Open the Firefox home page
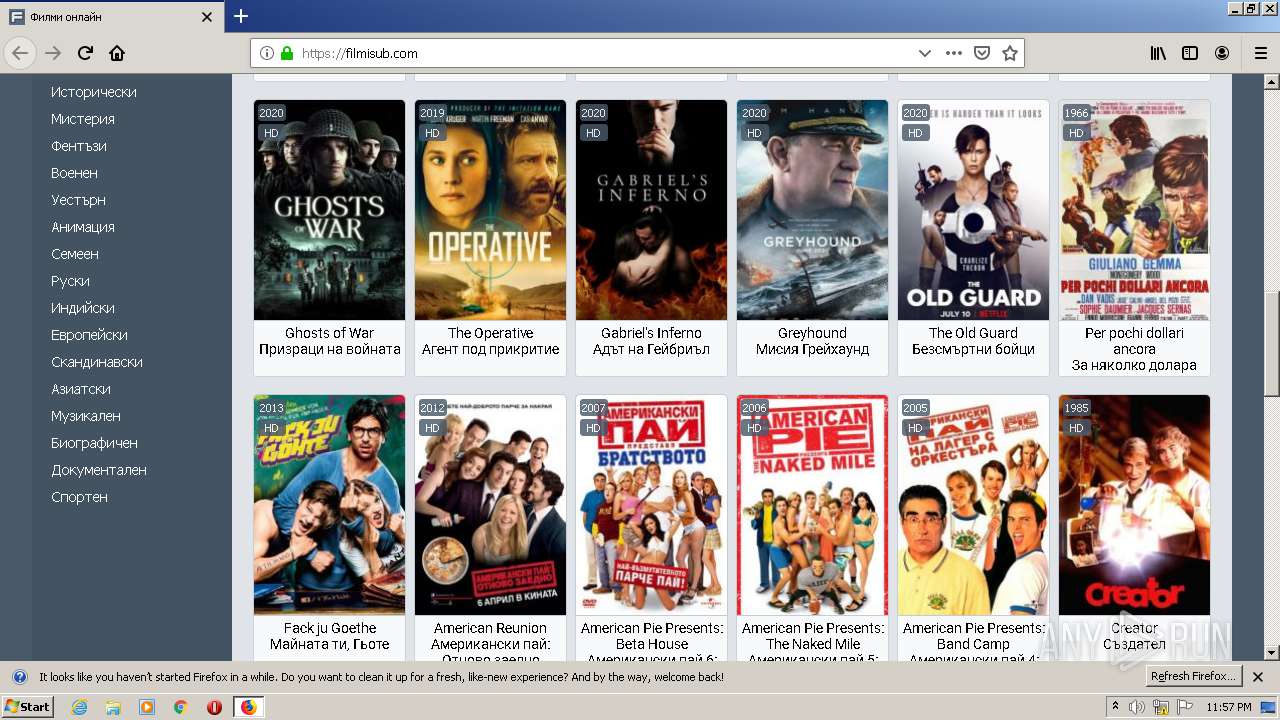This screenshot has height=720, width=1280. pyautogui.click(x=117, y=53)
